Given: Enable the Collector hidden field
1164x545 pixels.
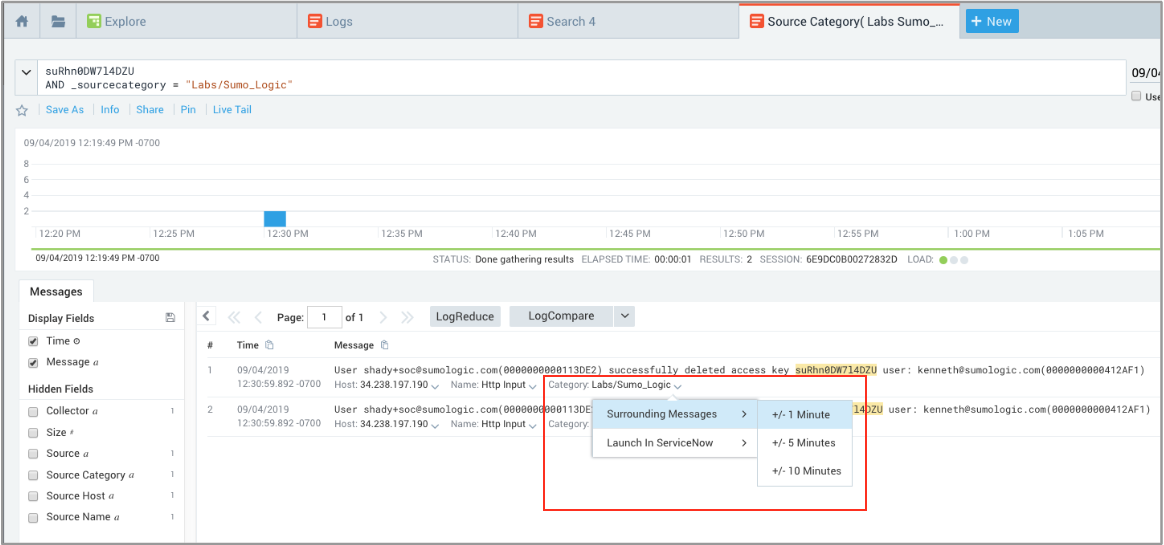Looking at the screenshot, I should (34, 411).
